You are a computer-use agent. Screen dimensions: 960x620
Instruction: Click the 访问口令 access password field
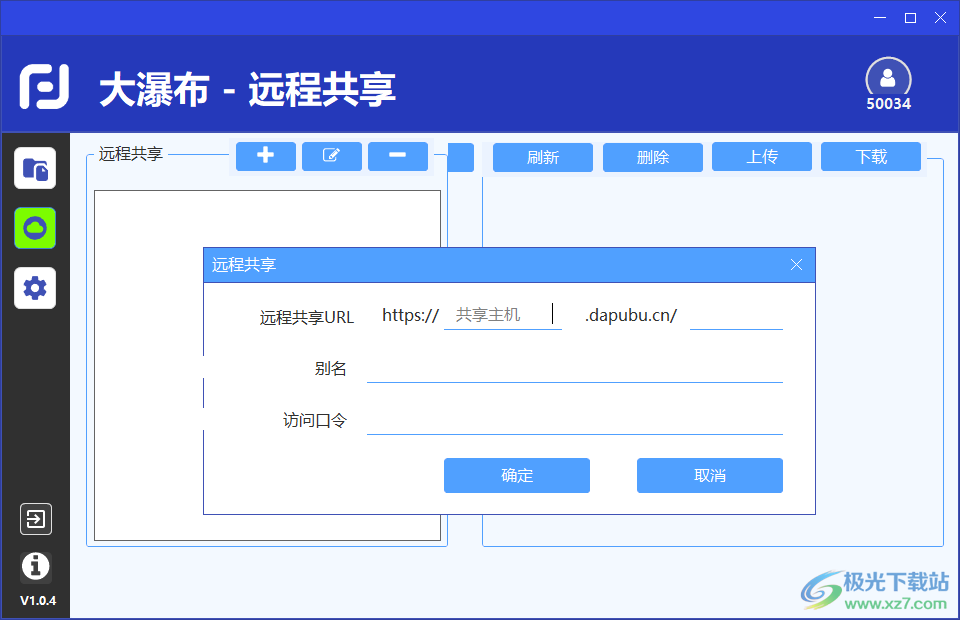575,420
